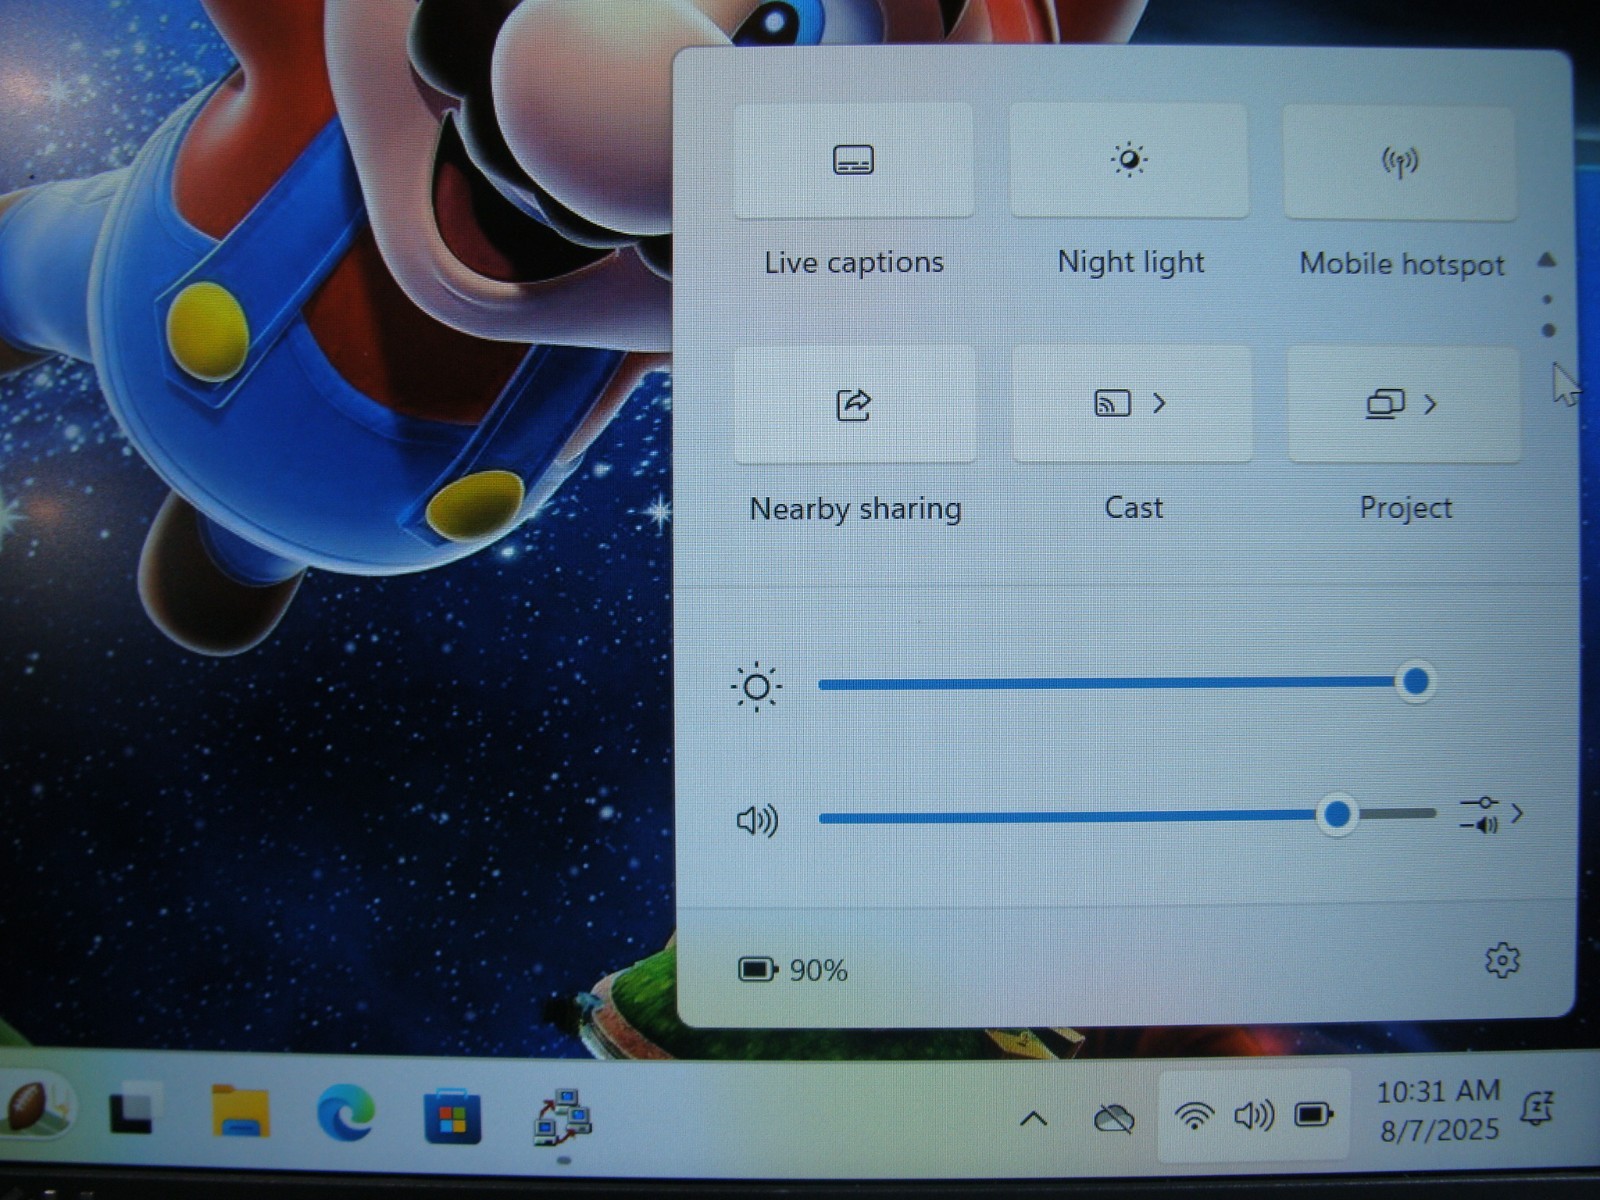Mute sound via speaker icon in panel
The width and height of the screenshot is (1600, 1200).
(x=757, y=820)
